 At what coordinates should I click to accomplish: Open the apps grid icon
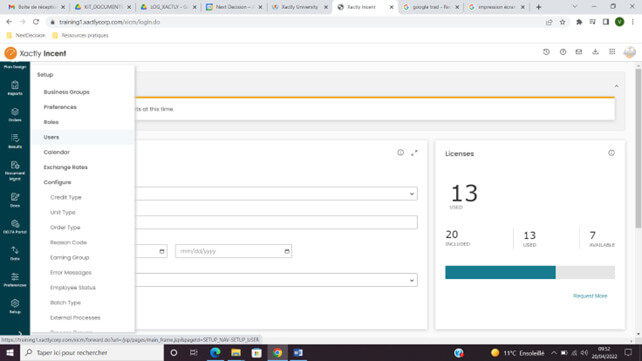[x=612, y=52]
